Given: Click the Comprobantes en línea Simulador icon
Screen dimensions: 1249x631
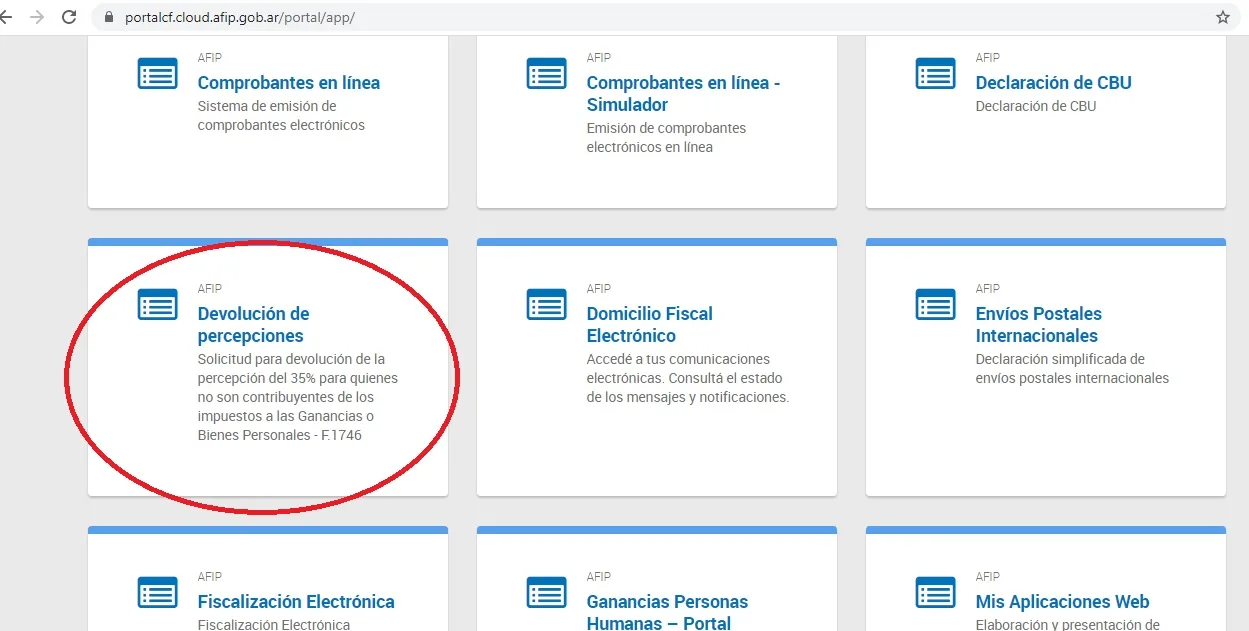Looking at the screenshot, I should [546, 73].
